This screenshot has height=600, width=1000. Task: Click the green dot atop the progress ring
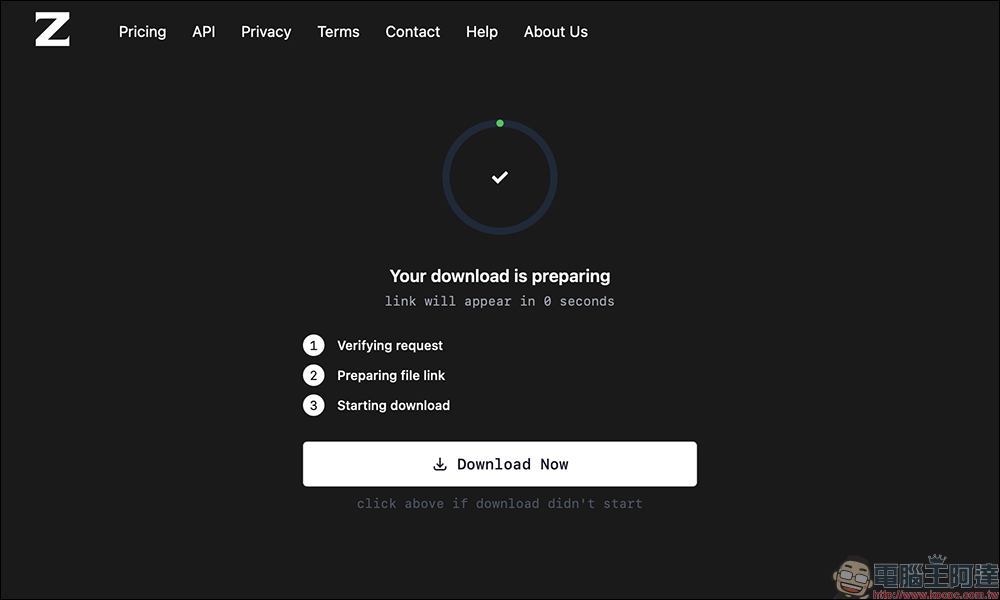pyautogui.click(x=500, y=122)
